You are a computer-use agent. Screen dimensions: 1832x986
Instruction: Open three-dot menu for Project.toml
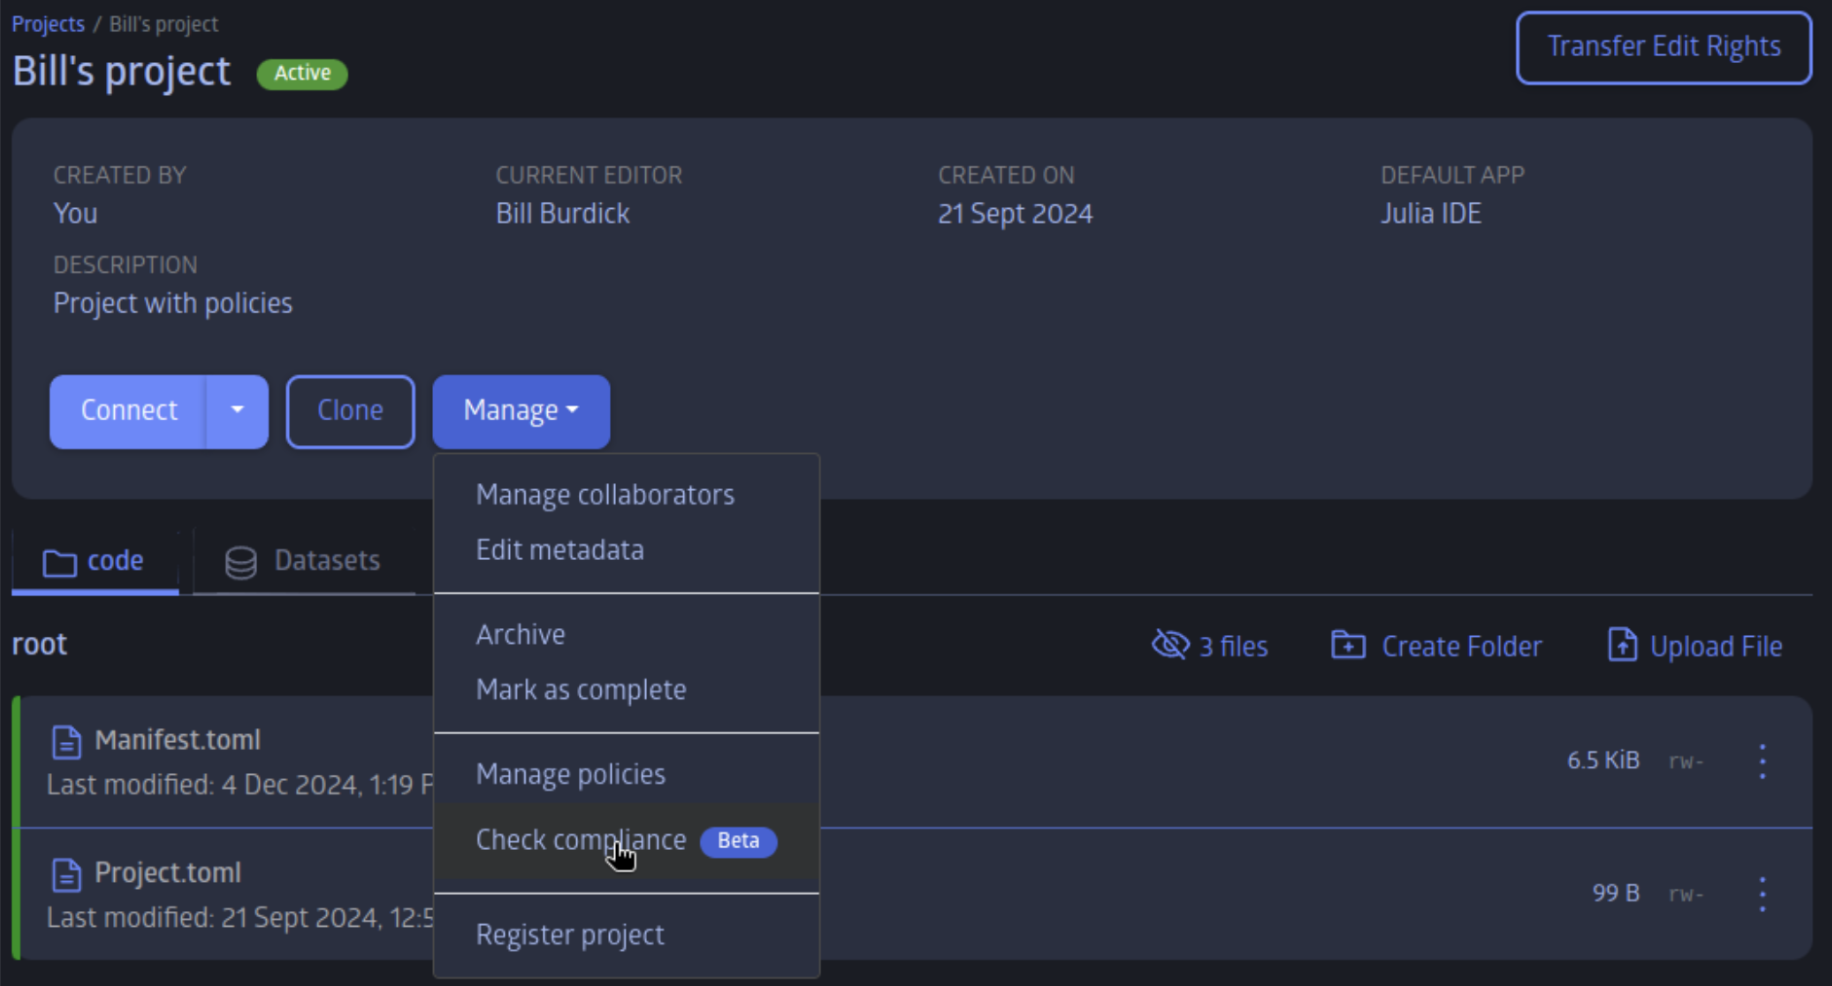coord(1762,894)
